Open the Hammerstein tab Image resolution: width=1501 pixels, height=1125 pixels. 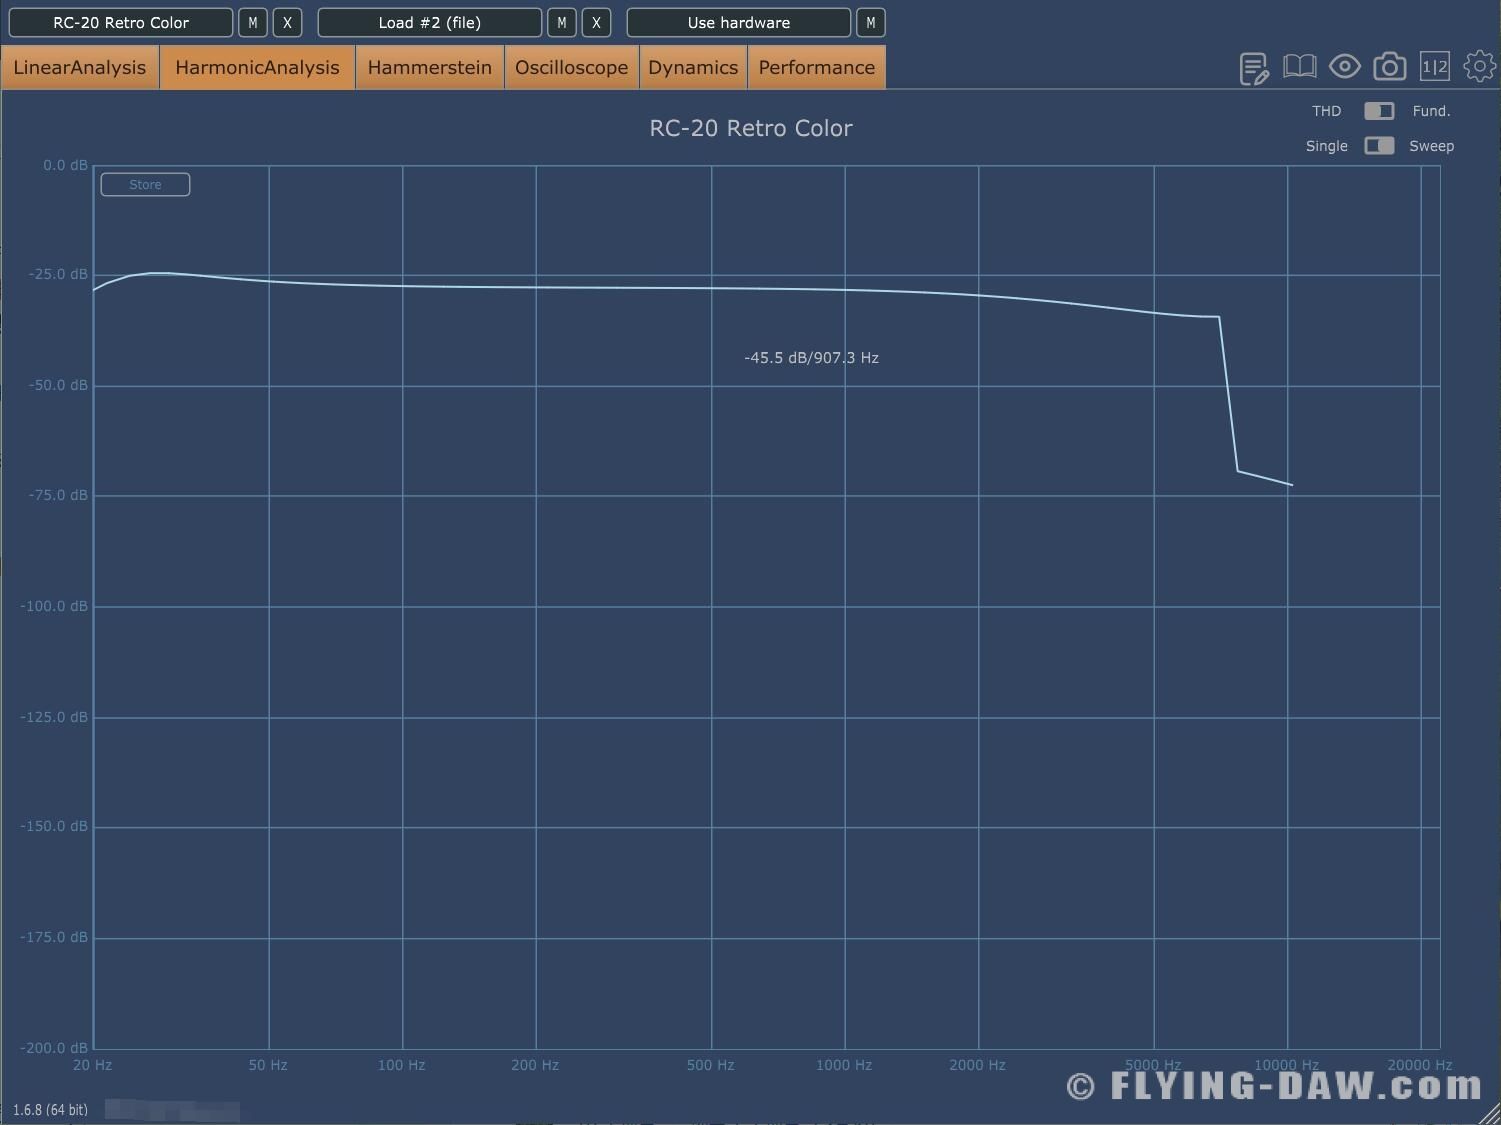coord(429,67)
